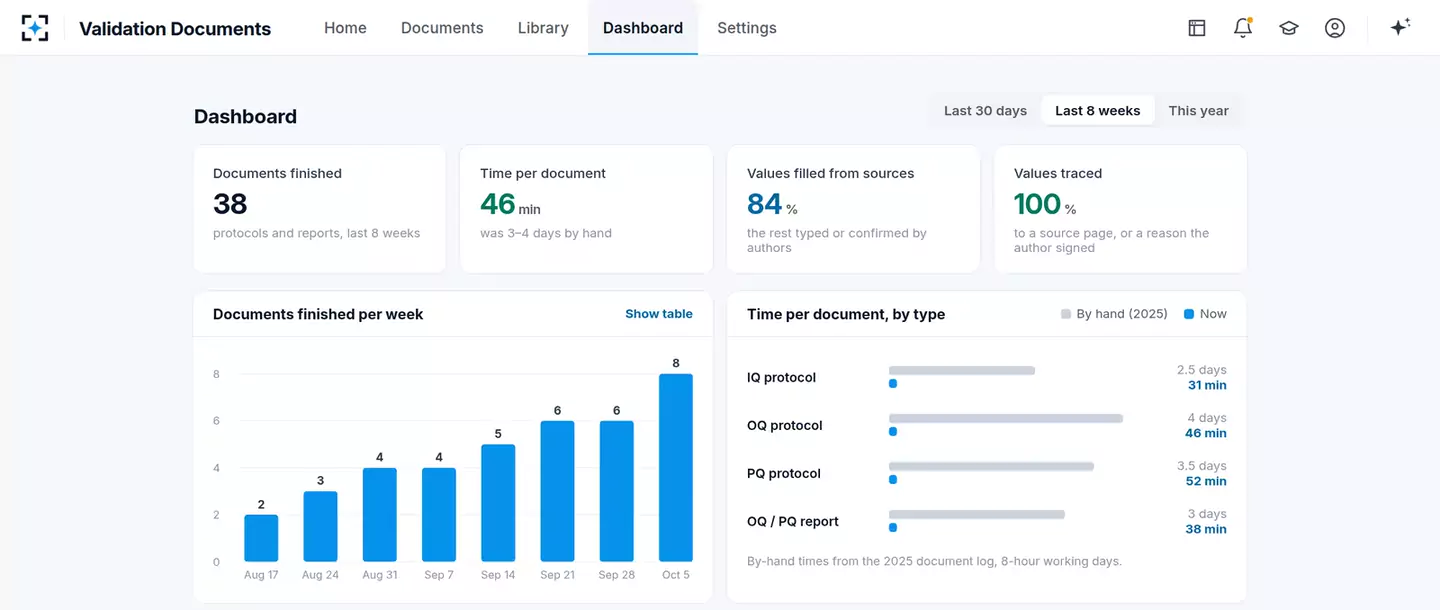Select the Last 30 days range
Viewport: 1440px width, 610px height.
(x=985, y=111)
